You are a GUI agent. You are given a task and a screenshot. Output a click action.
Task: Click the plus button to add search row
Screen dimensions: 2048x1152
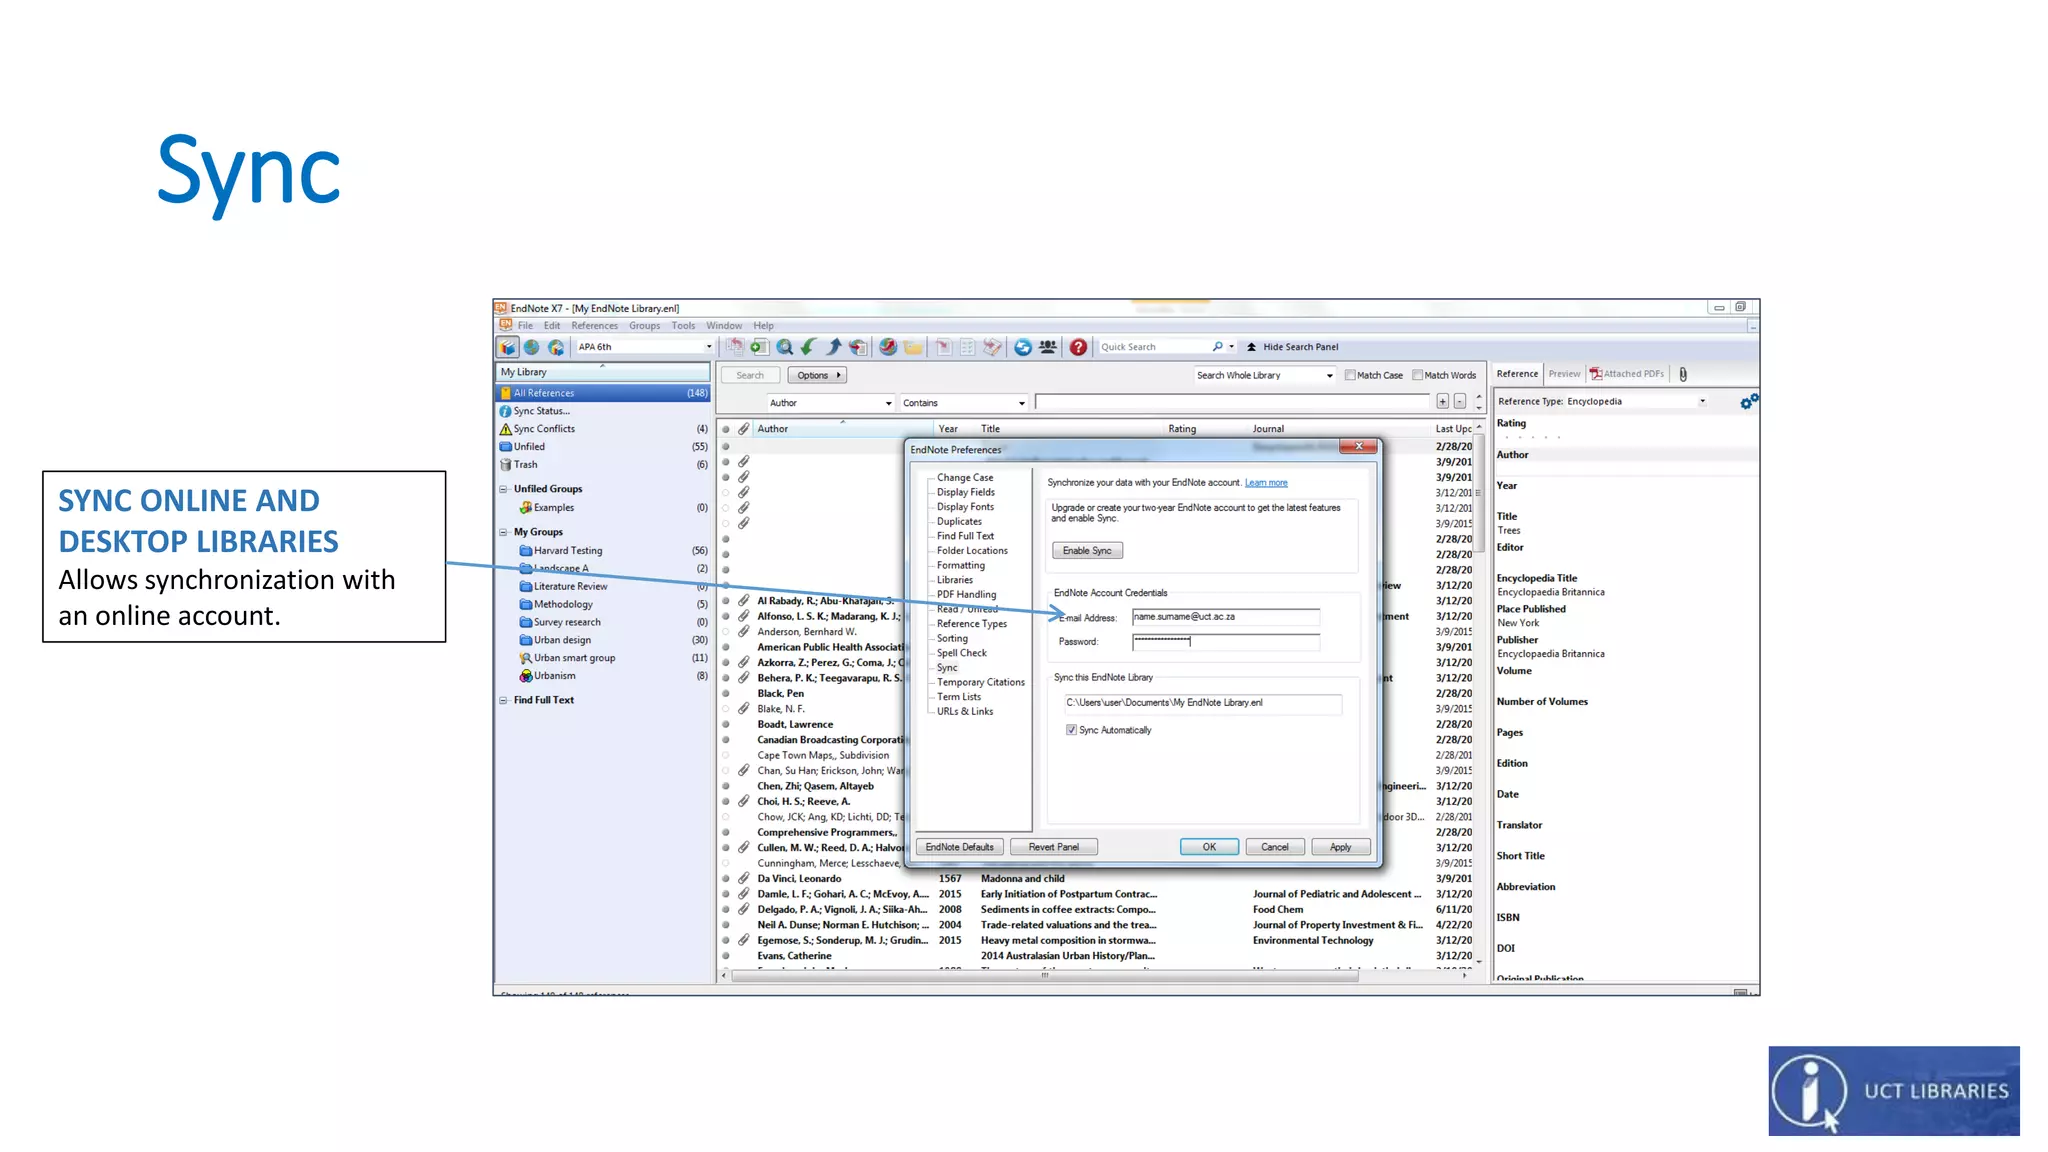[1442, 402]
